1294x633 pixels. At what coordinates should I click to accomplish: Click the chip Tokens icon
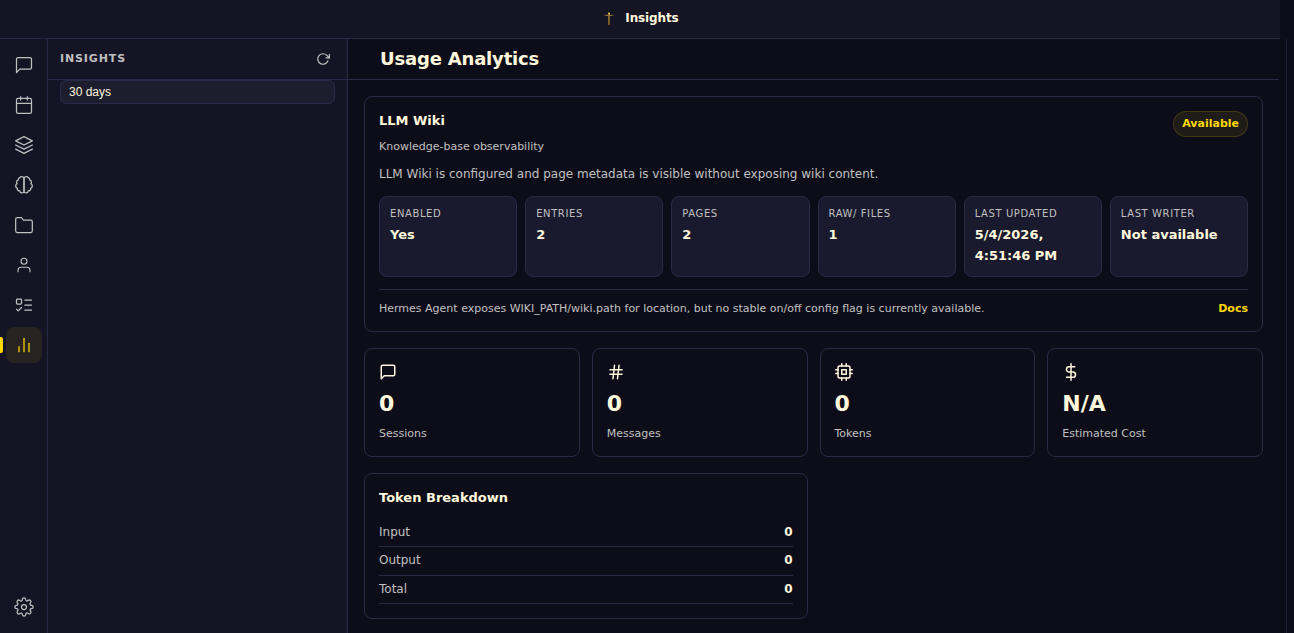[844, 372]
